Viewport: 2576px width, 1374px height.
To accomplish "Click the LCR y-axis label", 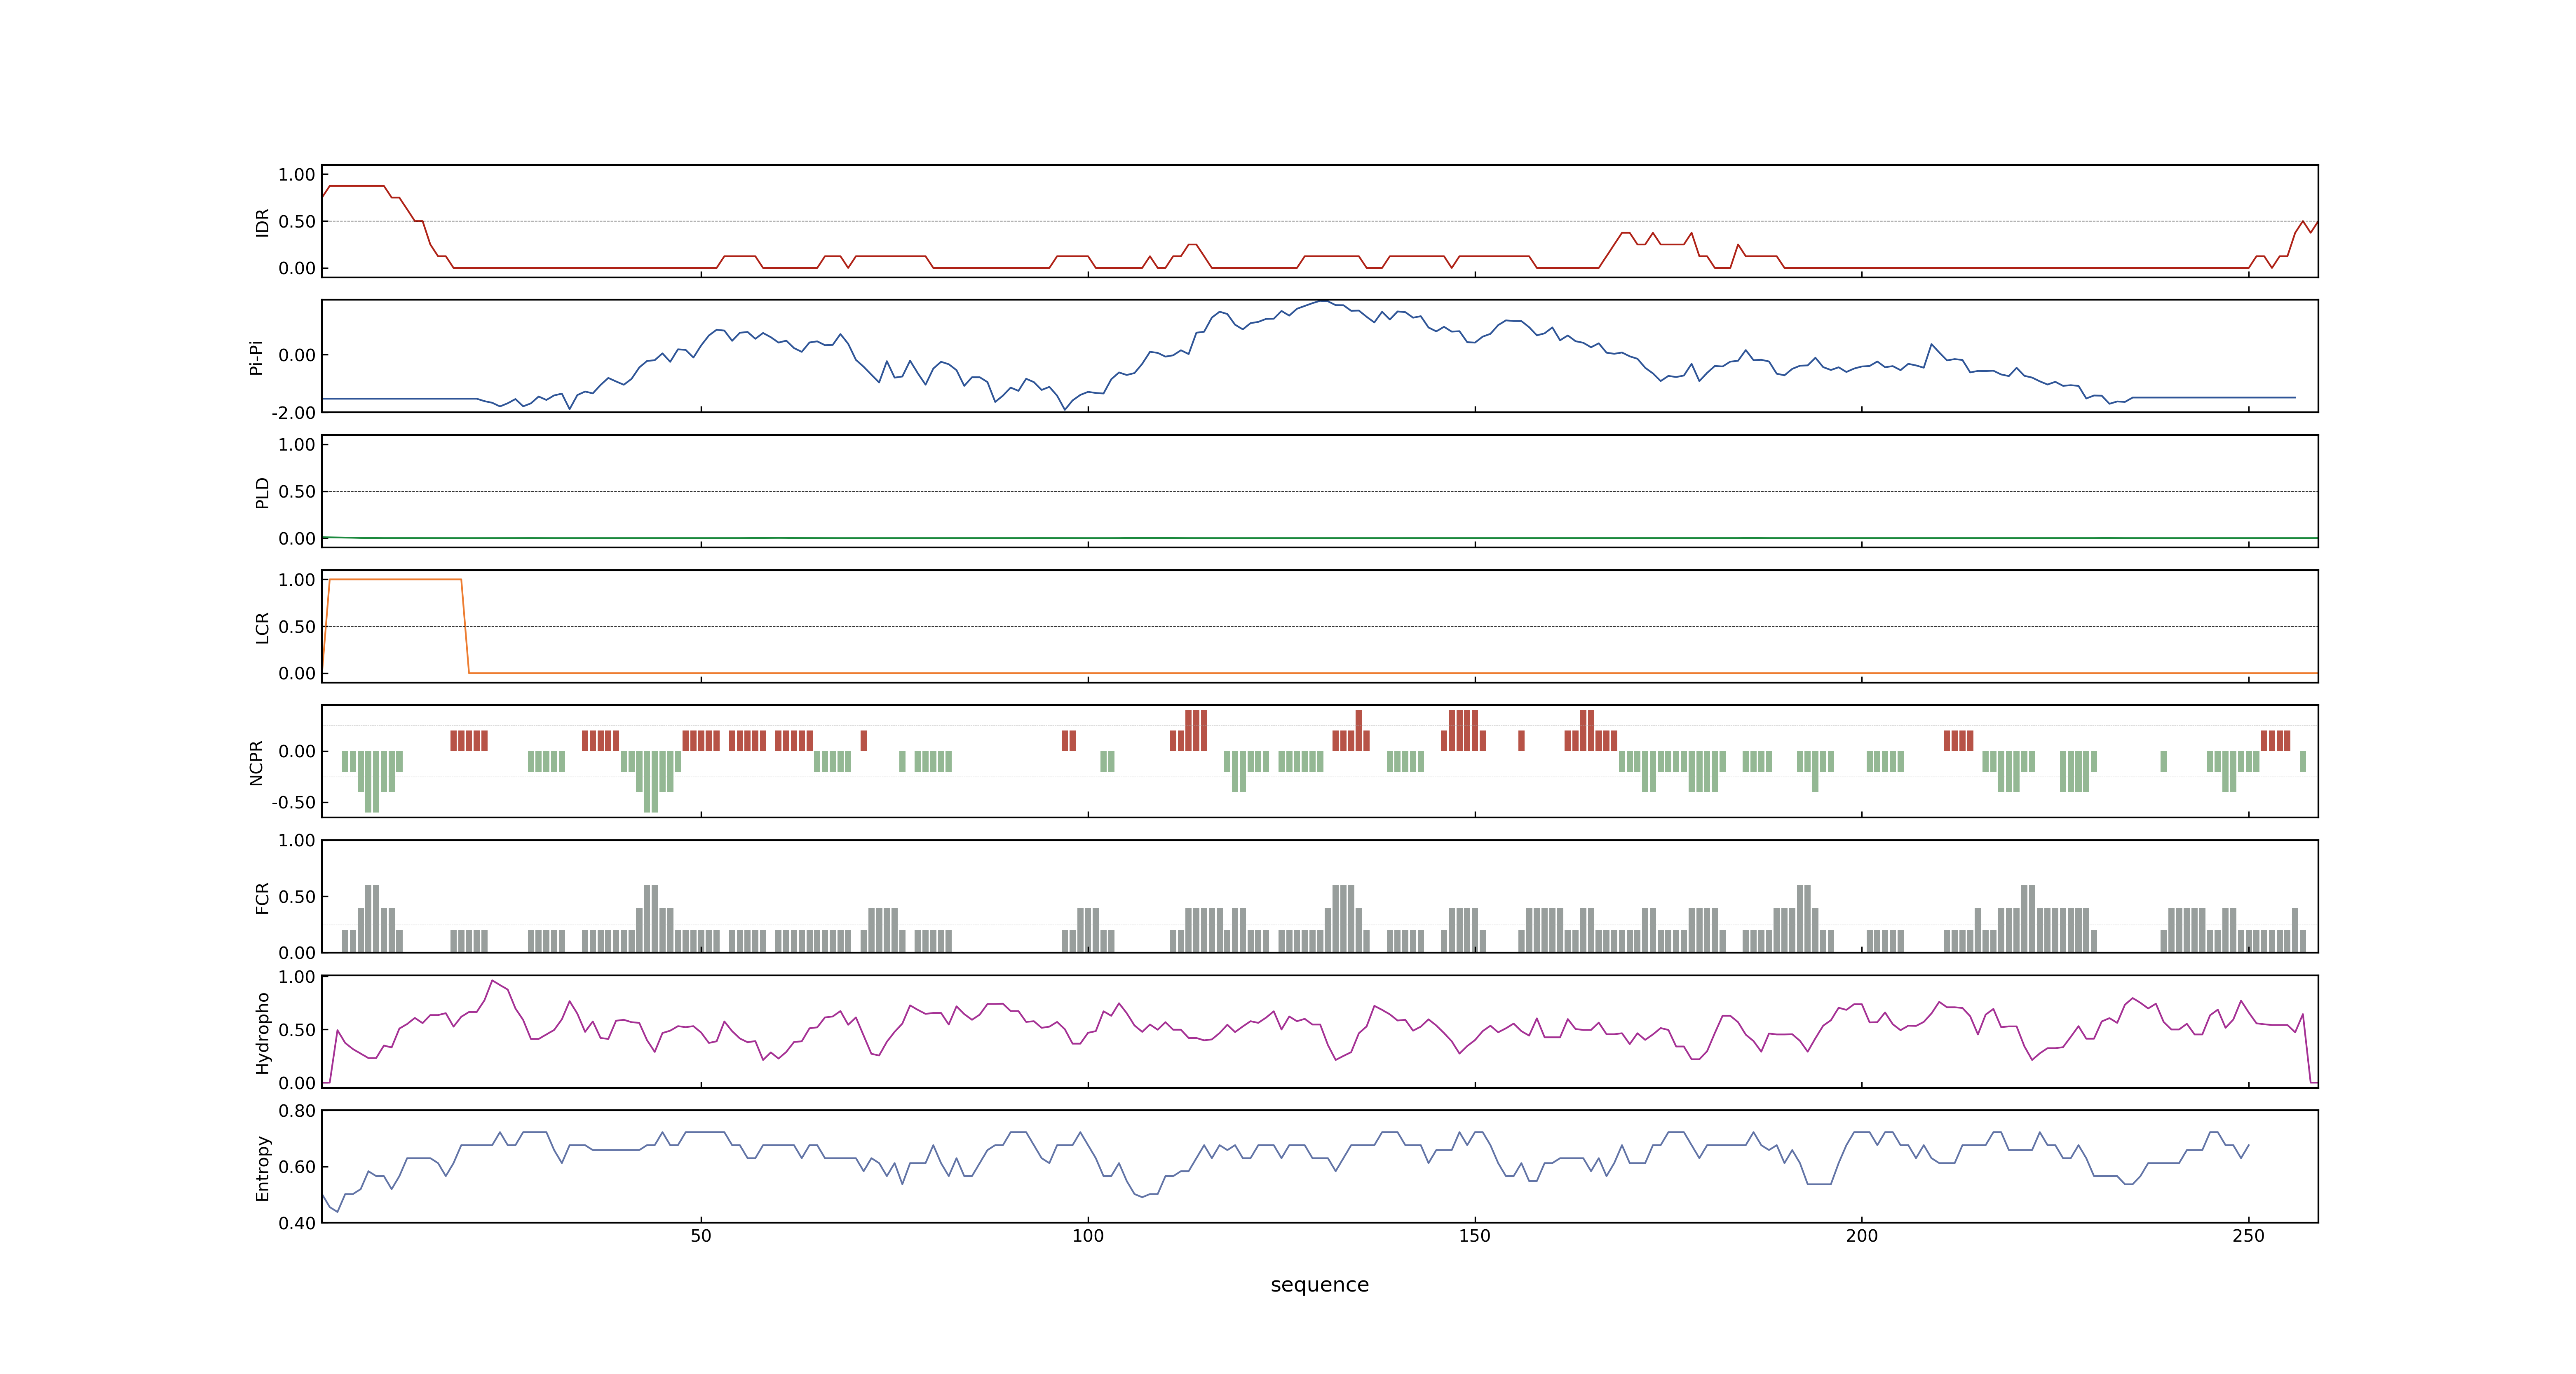I will (x=262, y=627).
